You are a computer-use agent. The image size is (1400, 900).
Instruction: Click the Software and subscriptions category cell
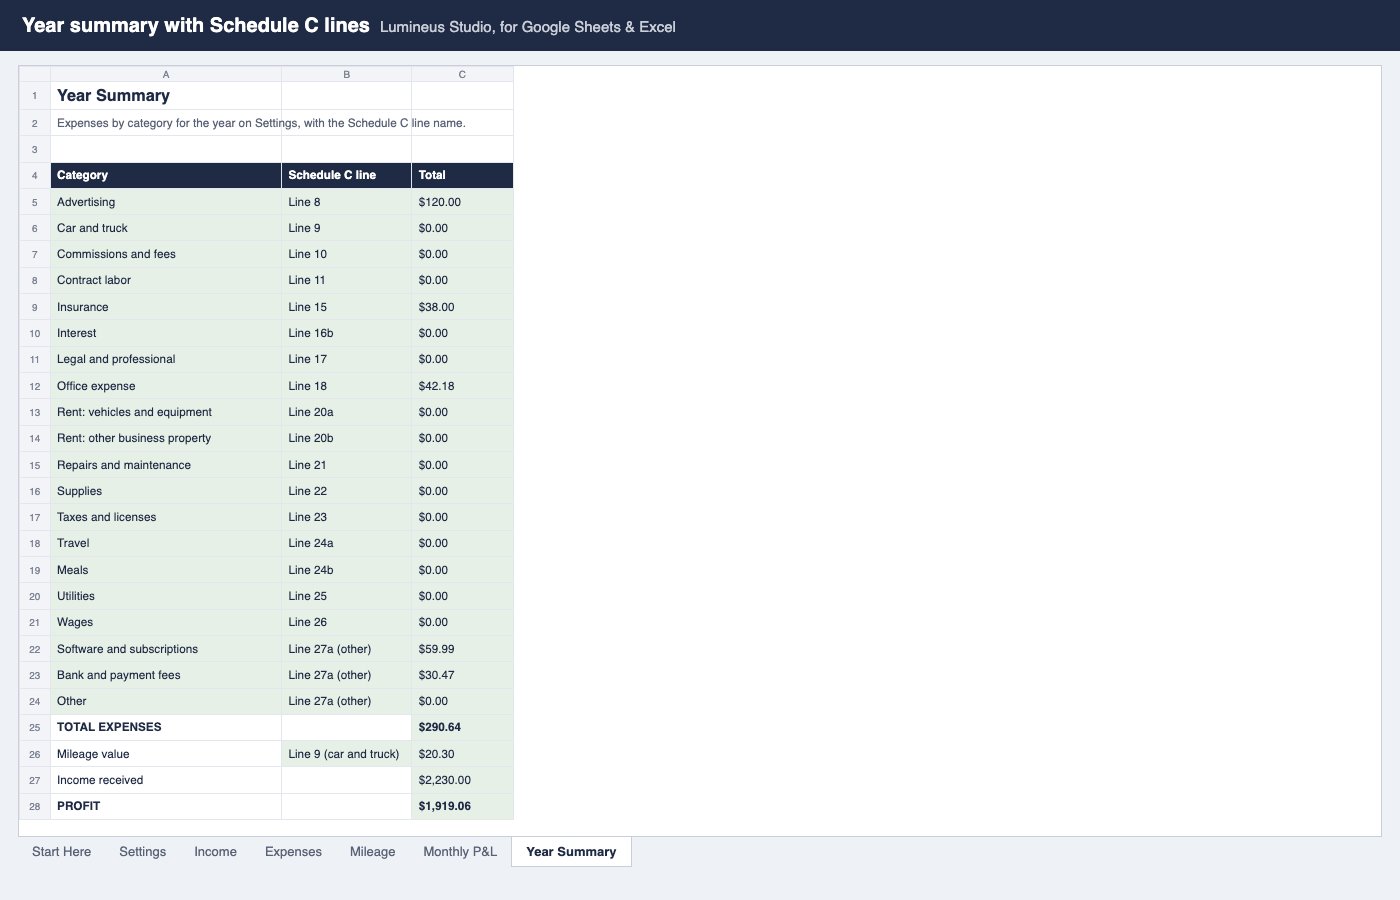[166, 649]
